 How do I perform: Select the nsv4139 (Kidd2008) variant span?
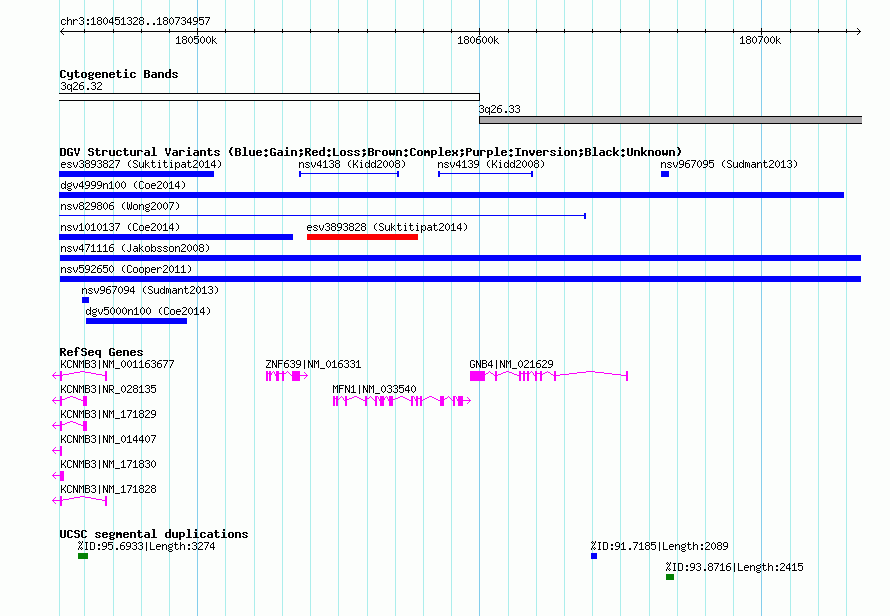[x=485, y=174]
